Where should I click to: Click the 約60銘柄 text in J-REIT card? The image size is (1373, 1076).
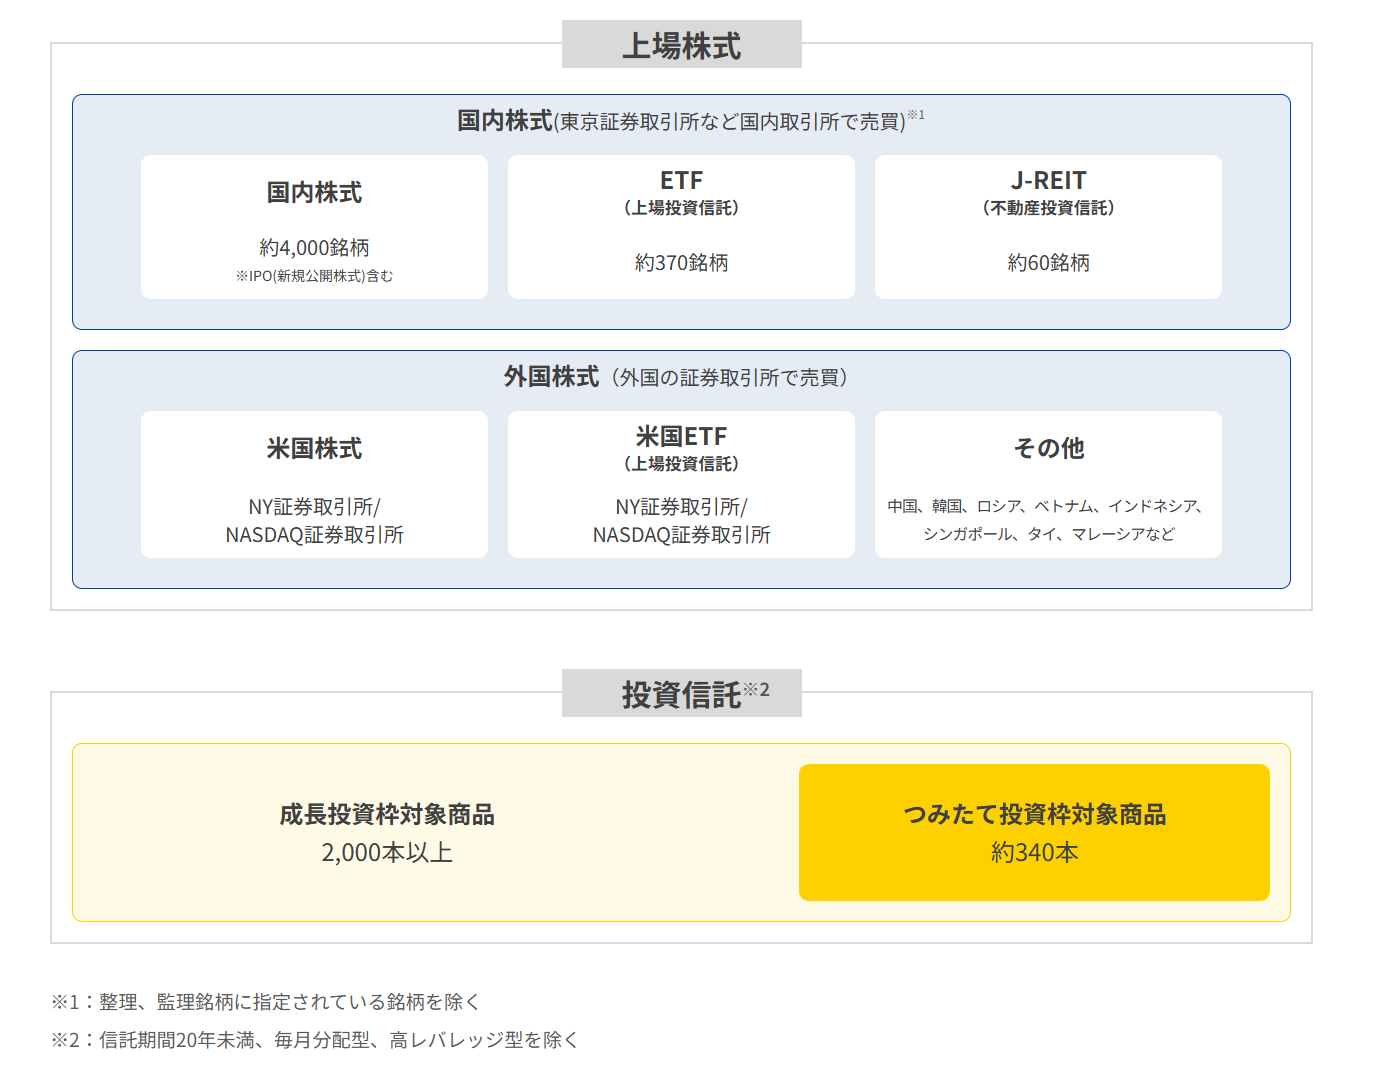point(1048,263)
